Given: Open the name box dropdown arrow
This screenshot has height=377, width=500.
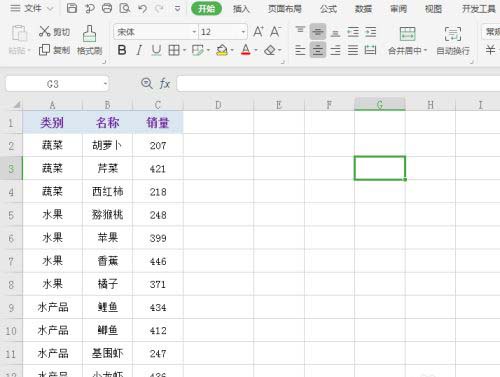Looking at the screenshot, I should coord(105,83).
